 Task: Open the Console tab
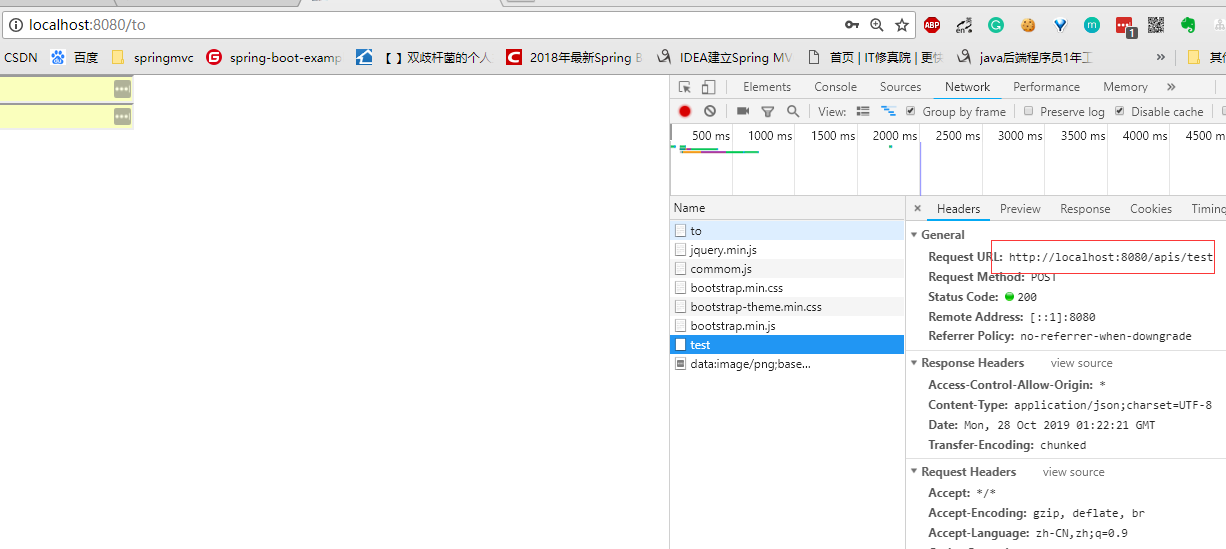point(835,87)
